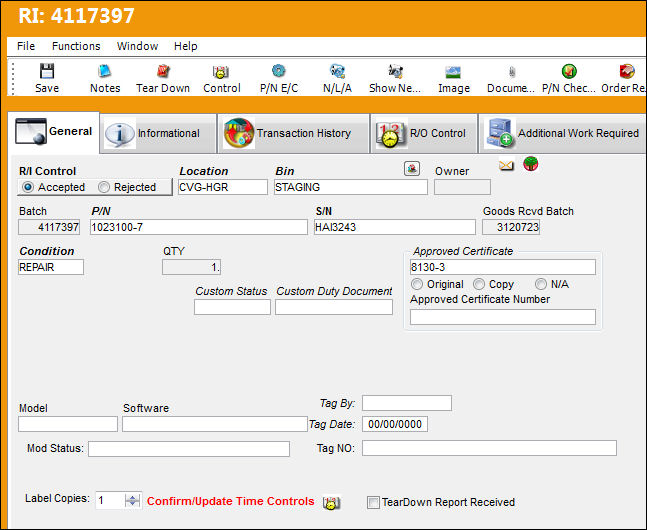The height and width of the screenshot is (530, 647).
Task: Select the Original certificate radio button
Action: [x=417, y=284]
